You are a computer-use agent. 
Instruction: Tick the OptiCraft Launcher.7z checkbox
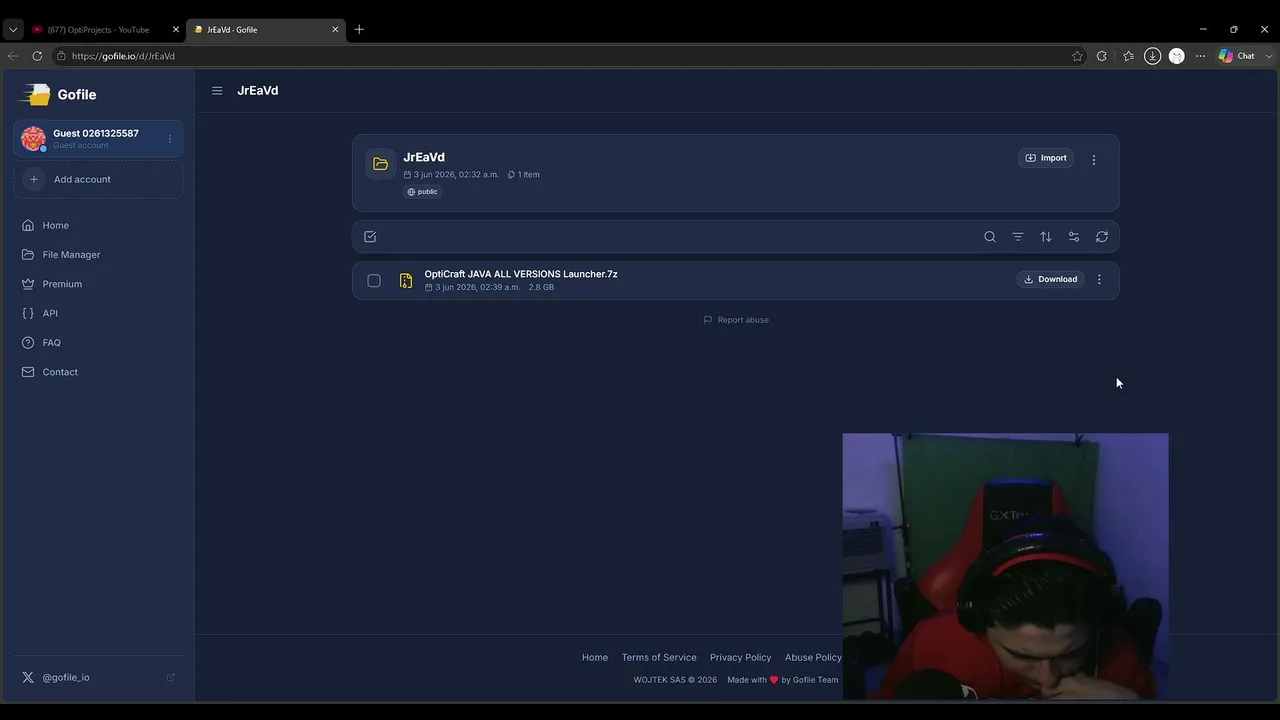click(374, 281)
